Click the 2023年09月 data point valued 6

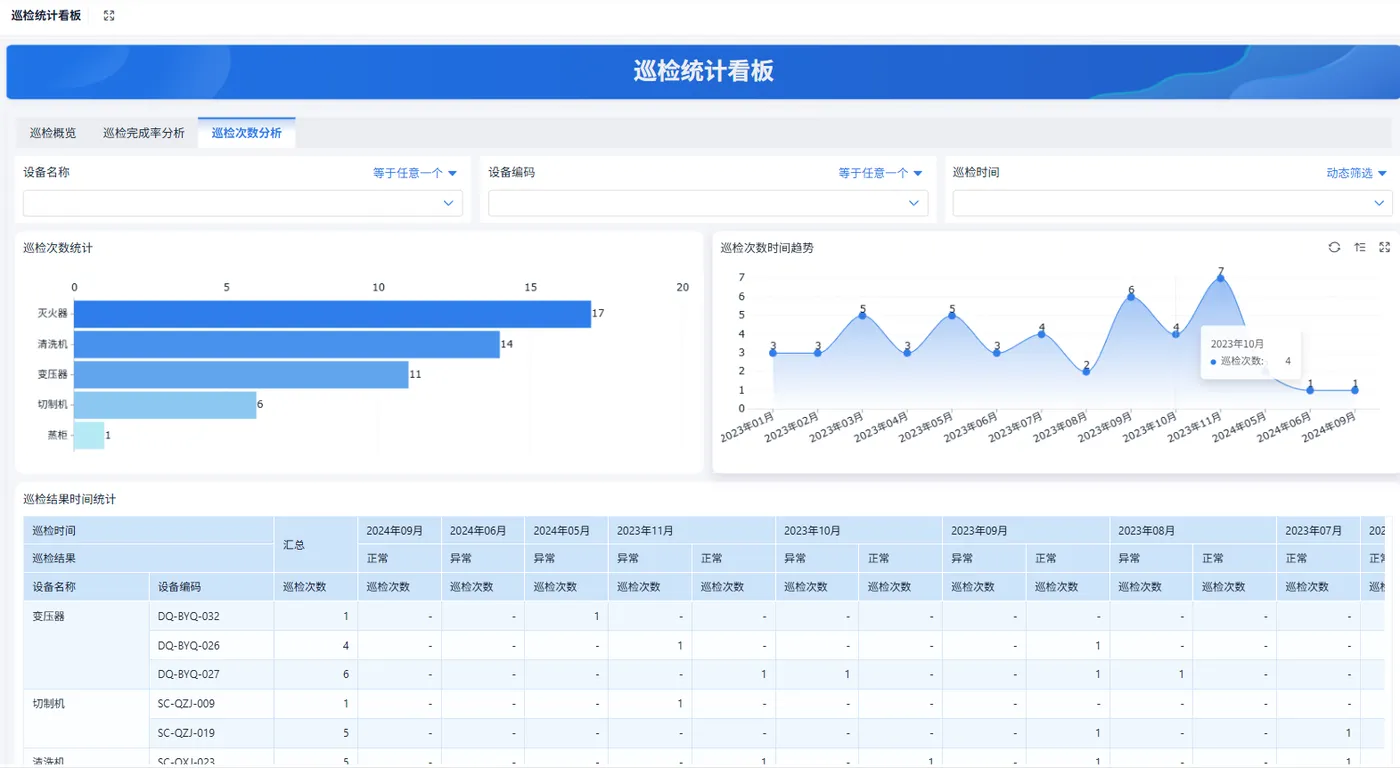pos(1131,297)
